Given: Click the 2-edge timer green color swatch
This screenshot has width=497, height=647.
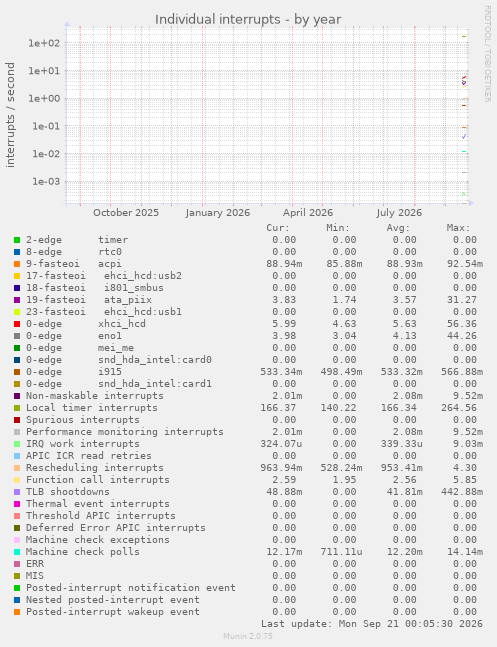Looking at the screenshot, I should coord(17,240).
